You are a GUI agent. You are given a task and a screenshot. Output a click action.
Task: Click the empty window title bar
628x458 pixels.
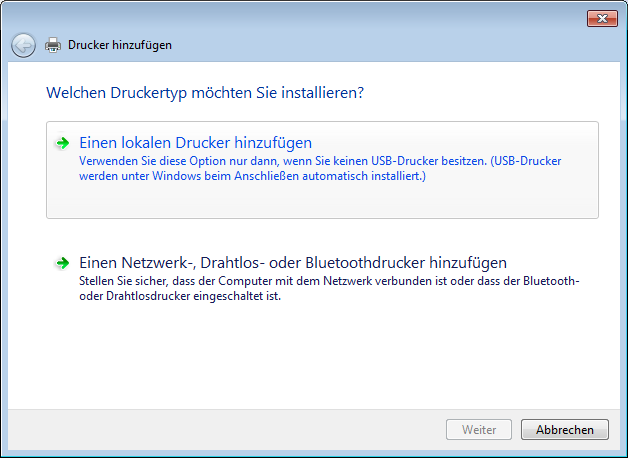pos(300,17)
